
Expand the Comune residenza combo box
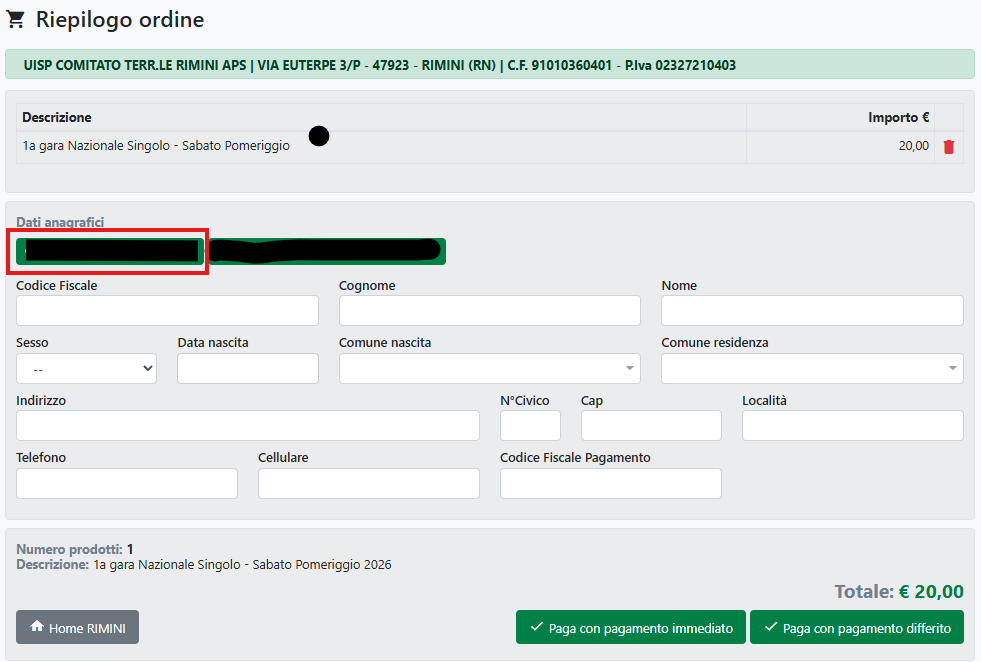[x=811, y=368]
